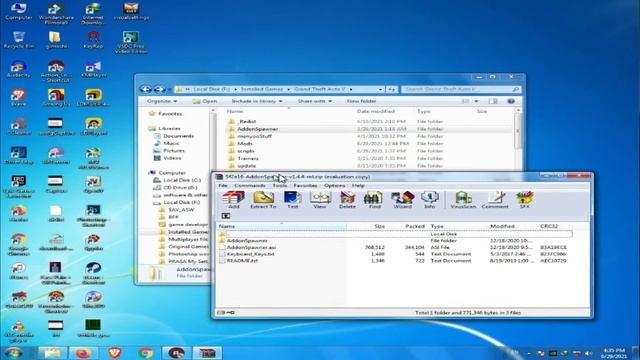Open Chrome from the taskbar
Image resolution: width=640 pixels, height=360 pixels.
click(146, 353)
